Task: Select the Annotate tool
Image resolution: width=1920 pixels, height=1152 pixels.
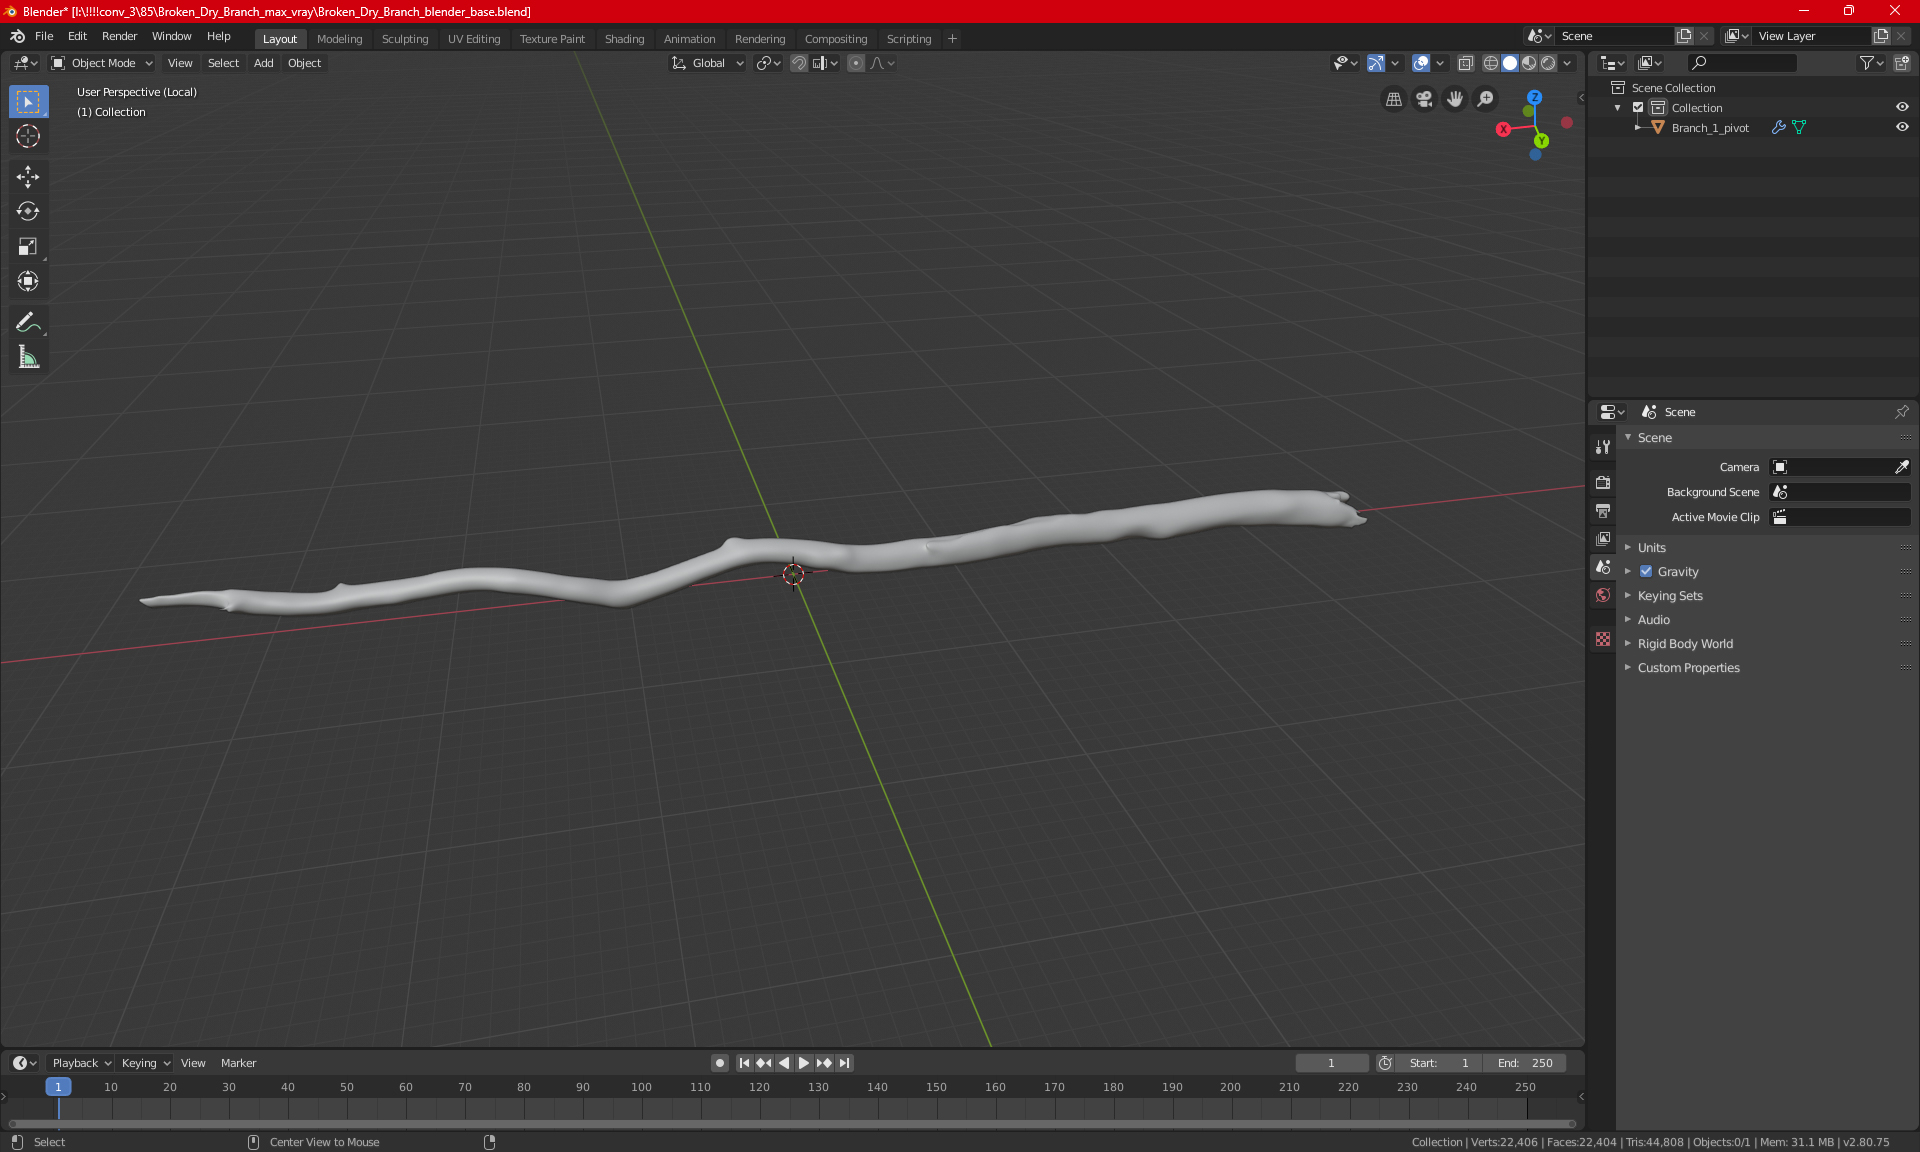Action: tap(28, 322)
